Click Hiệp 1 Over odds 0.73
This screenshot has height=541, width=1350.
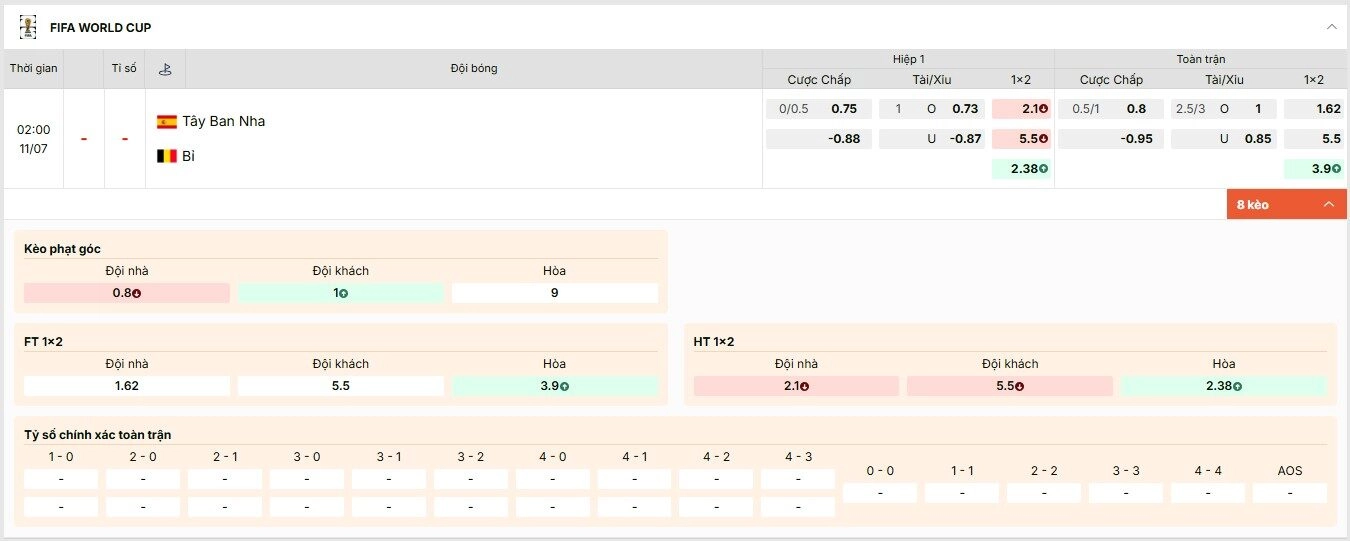pos(932,109)
